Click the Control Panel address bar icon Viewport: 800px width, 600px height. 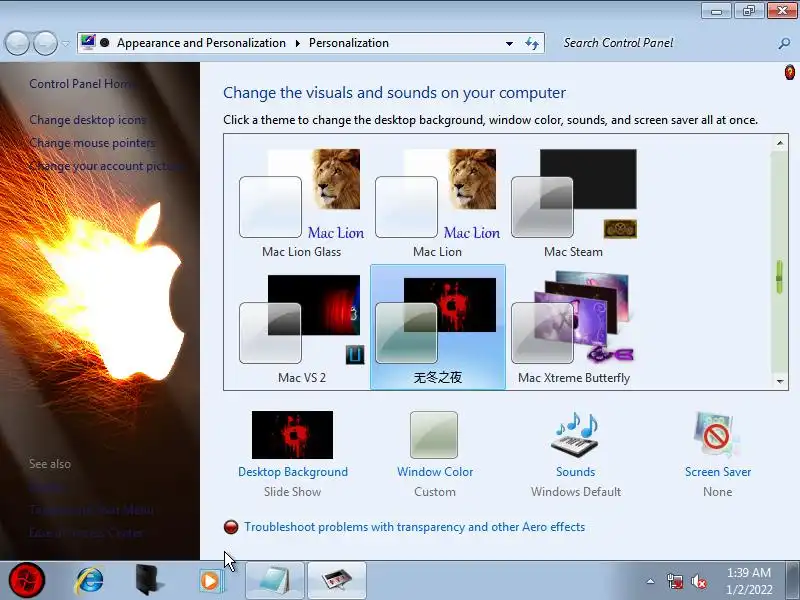point(88,43)
